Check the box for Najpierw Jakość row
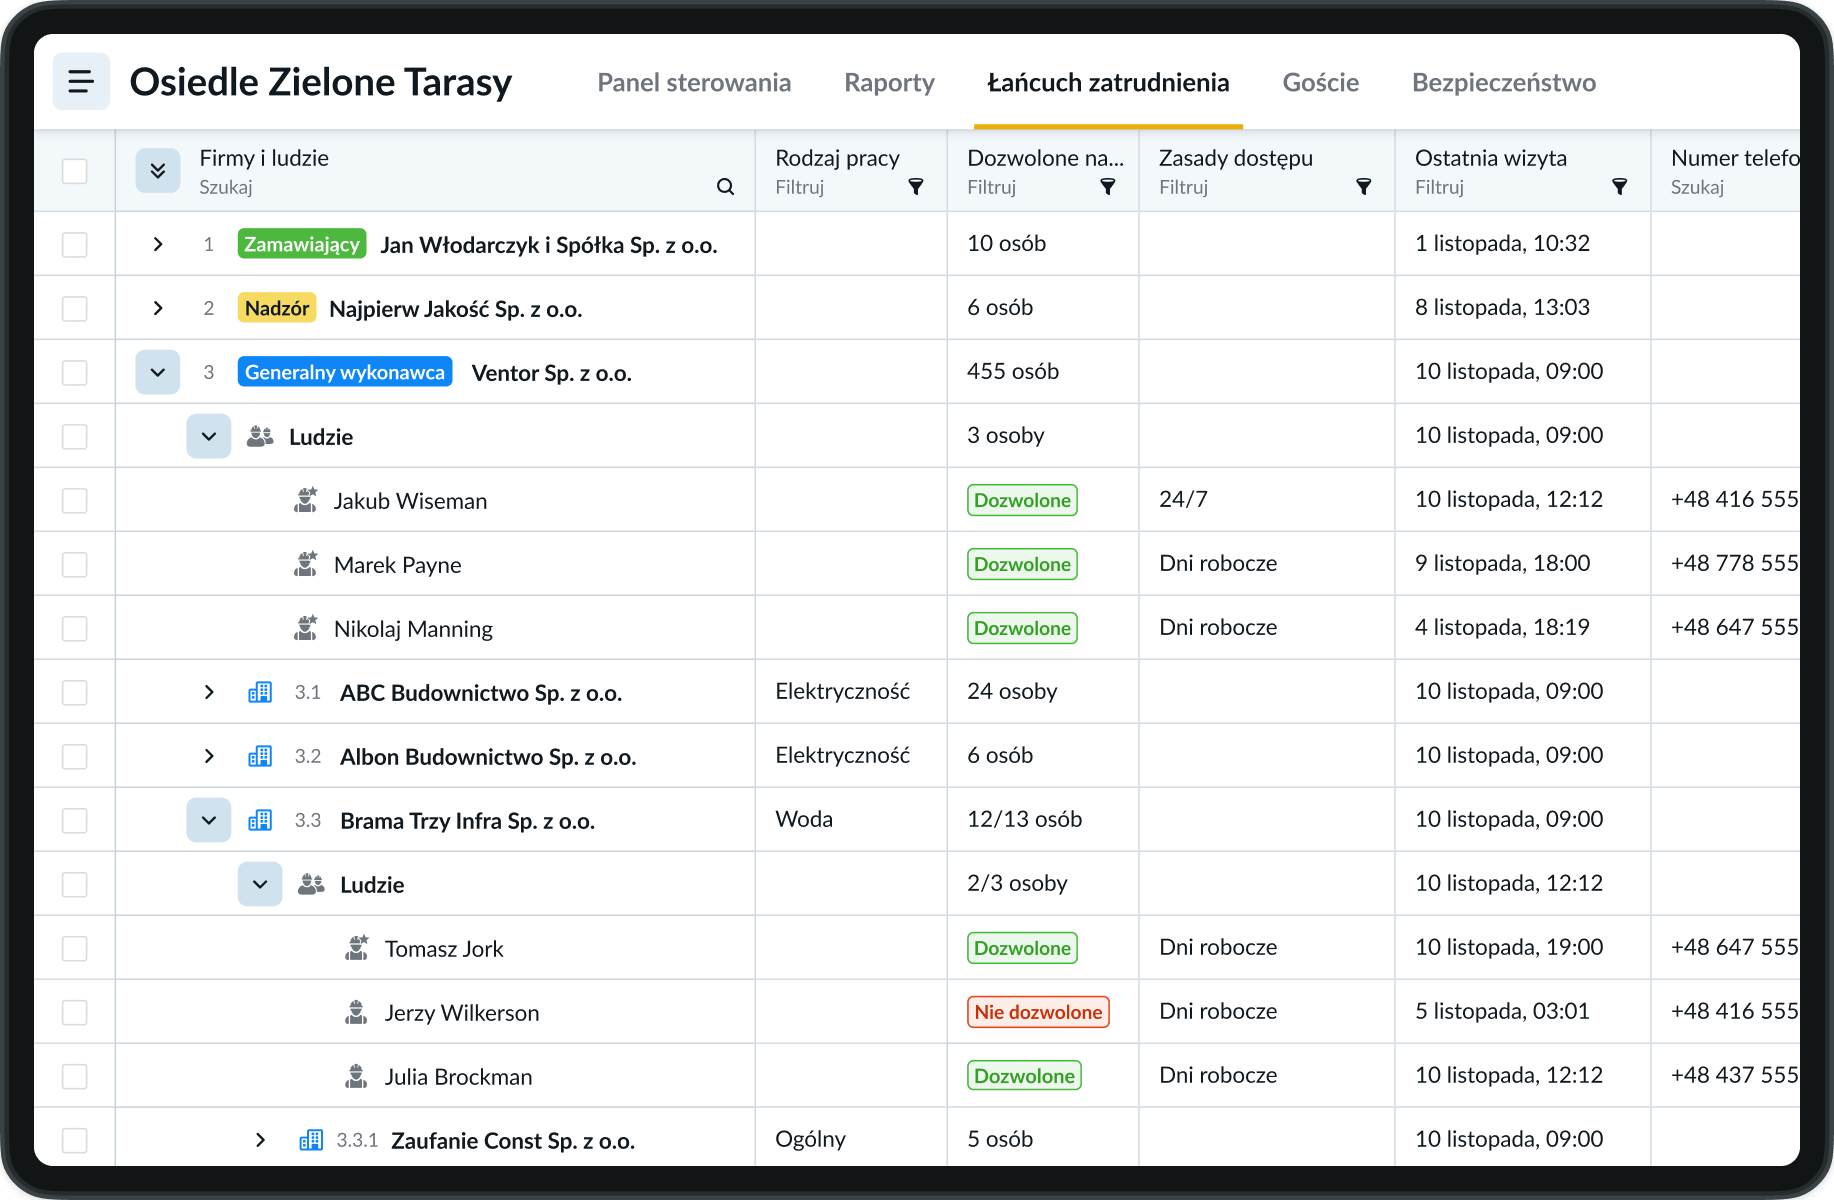This screenshot has width=1834, height=1200. pos(75,308)
